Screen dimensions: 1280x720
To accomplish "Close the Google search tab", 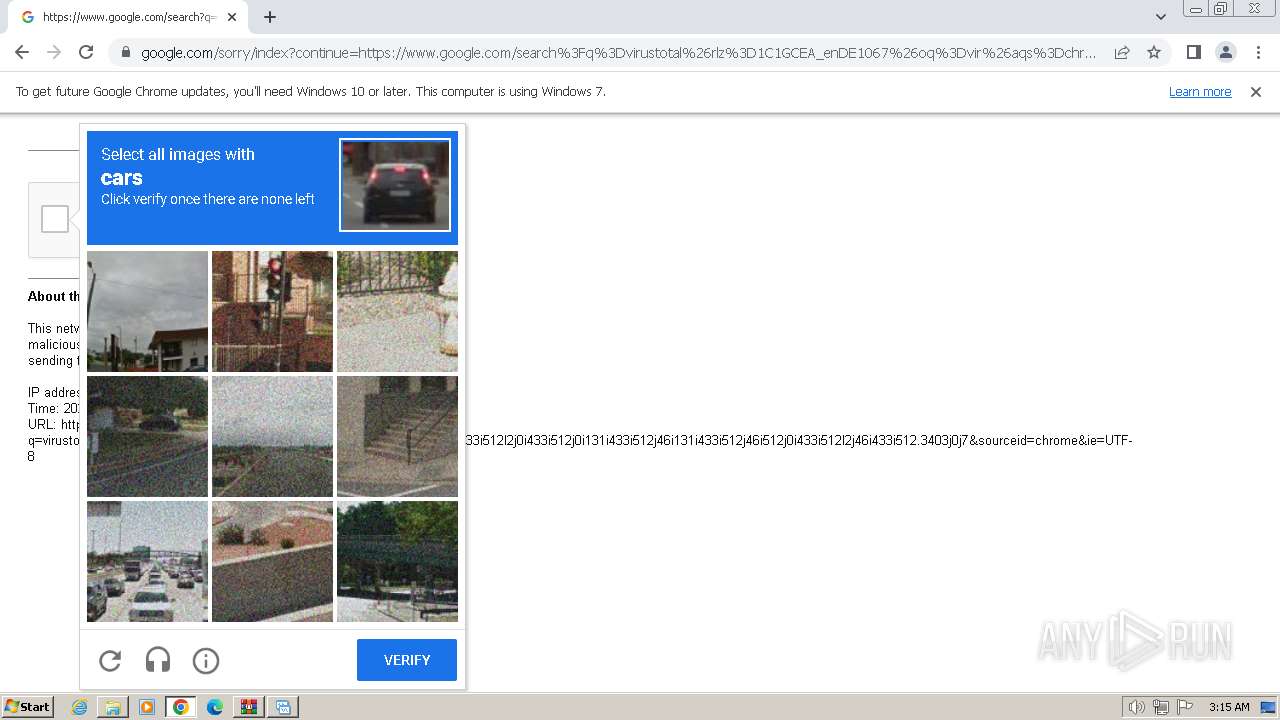I will click(x=232, y=17).
